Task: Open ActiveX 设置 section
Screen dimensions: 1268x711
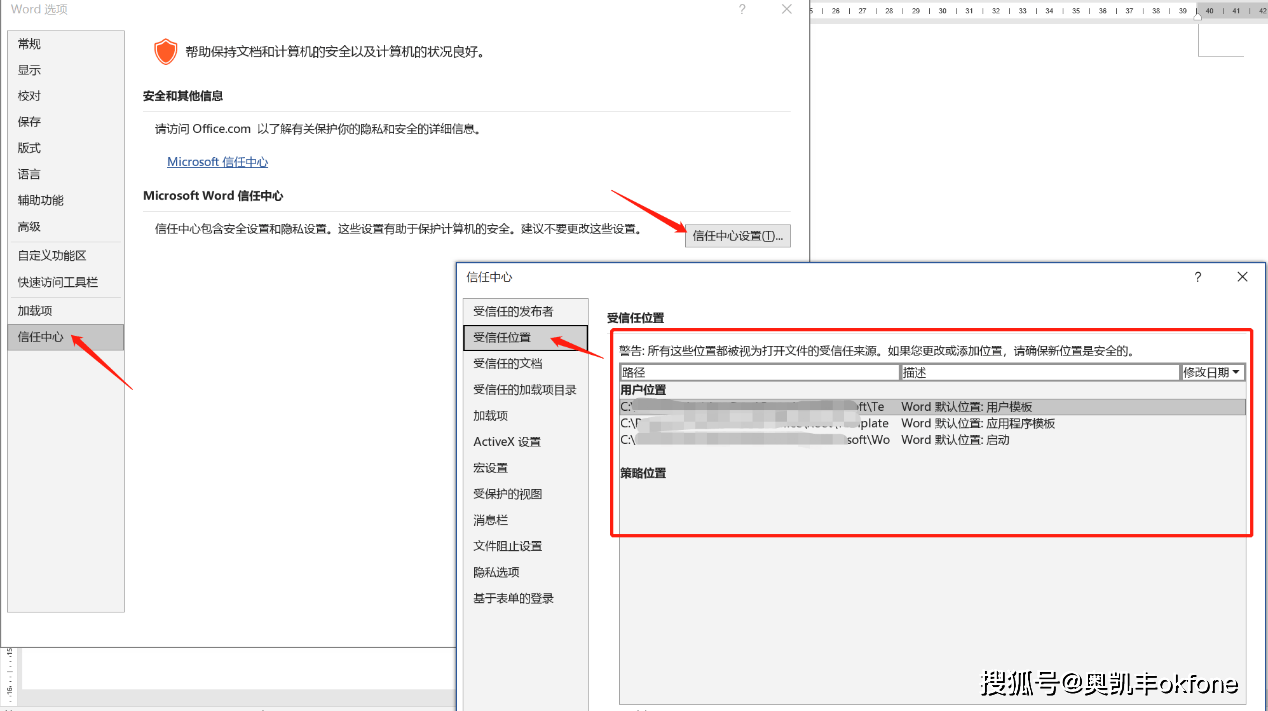Action: 506,442
